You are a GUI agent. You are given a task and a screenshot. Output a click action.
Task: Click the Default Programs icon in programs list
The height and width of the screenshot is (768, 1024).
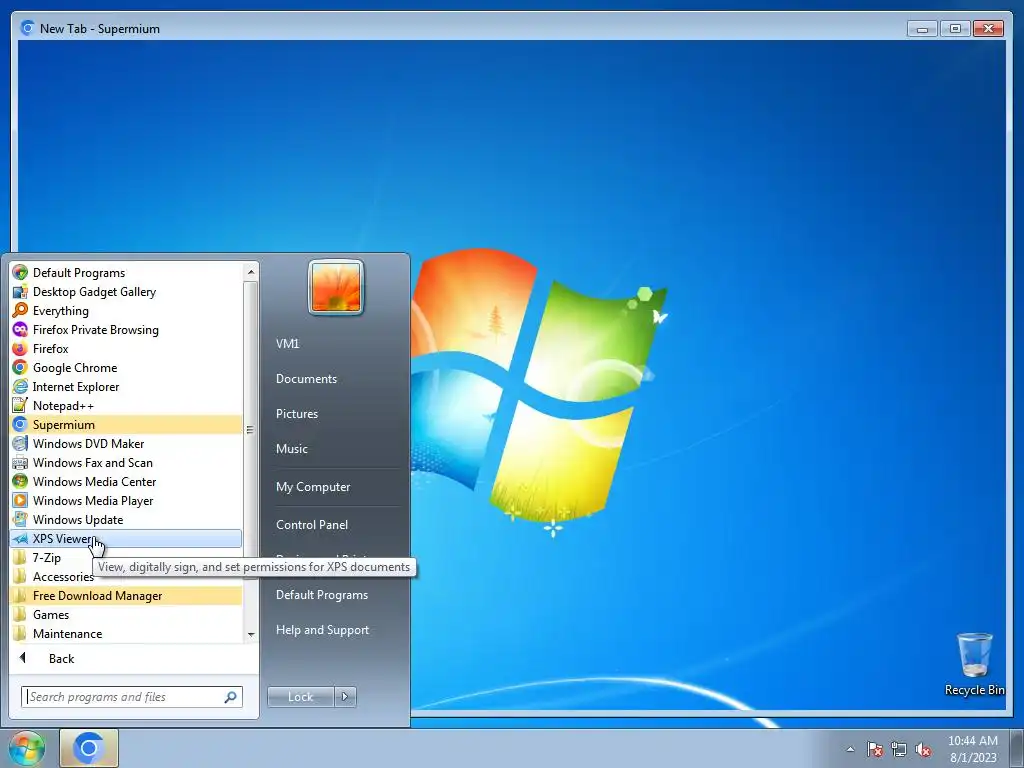[20, 272]
